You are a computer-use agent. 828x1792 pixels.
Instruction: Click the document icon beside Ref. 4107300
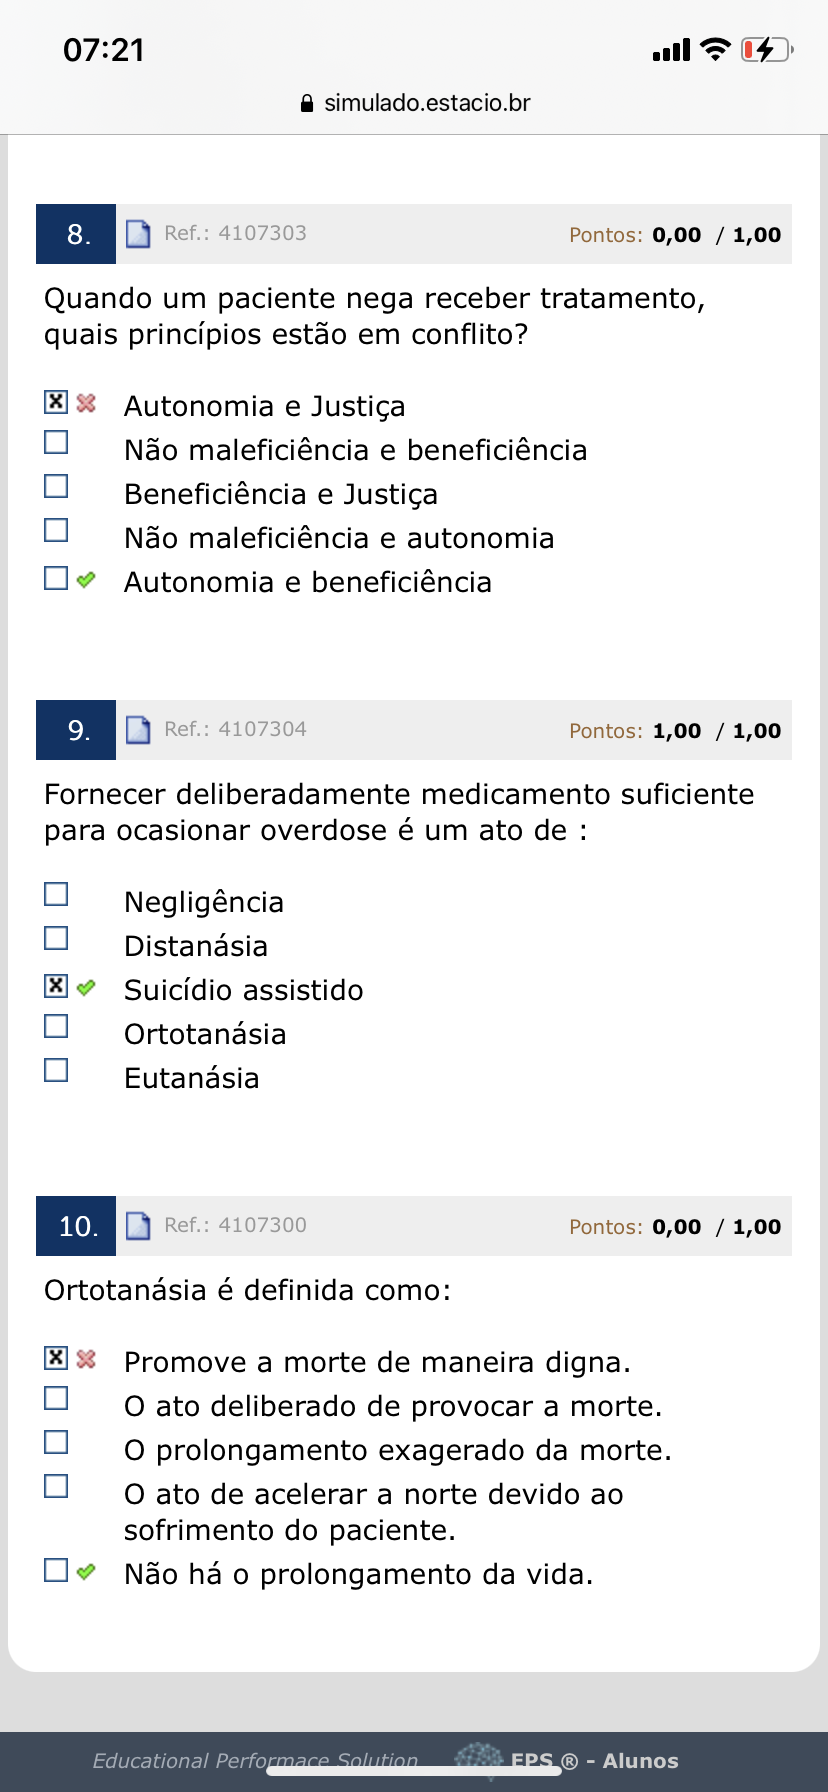point(138,1226)
